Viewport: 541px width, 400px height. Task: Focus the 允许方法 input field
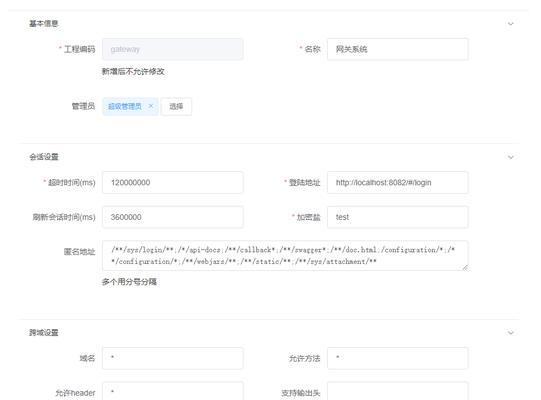(x=397, y=358)
